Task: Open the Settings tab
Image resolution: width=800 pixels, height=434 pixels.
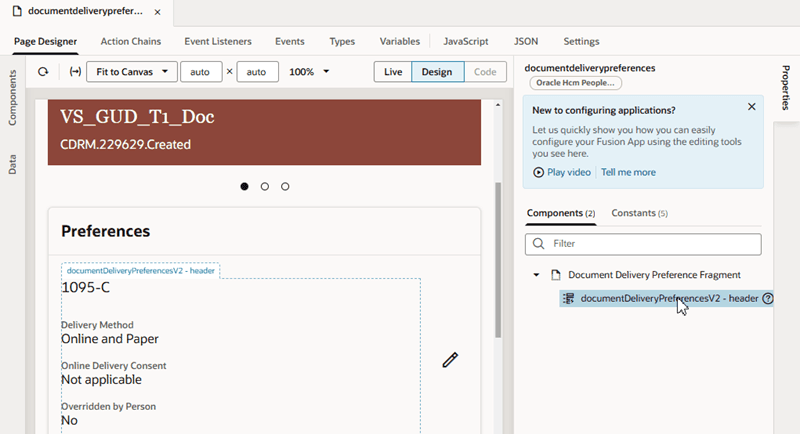Action: tap(581, 41)
